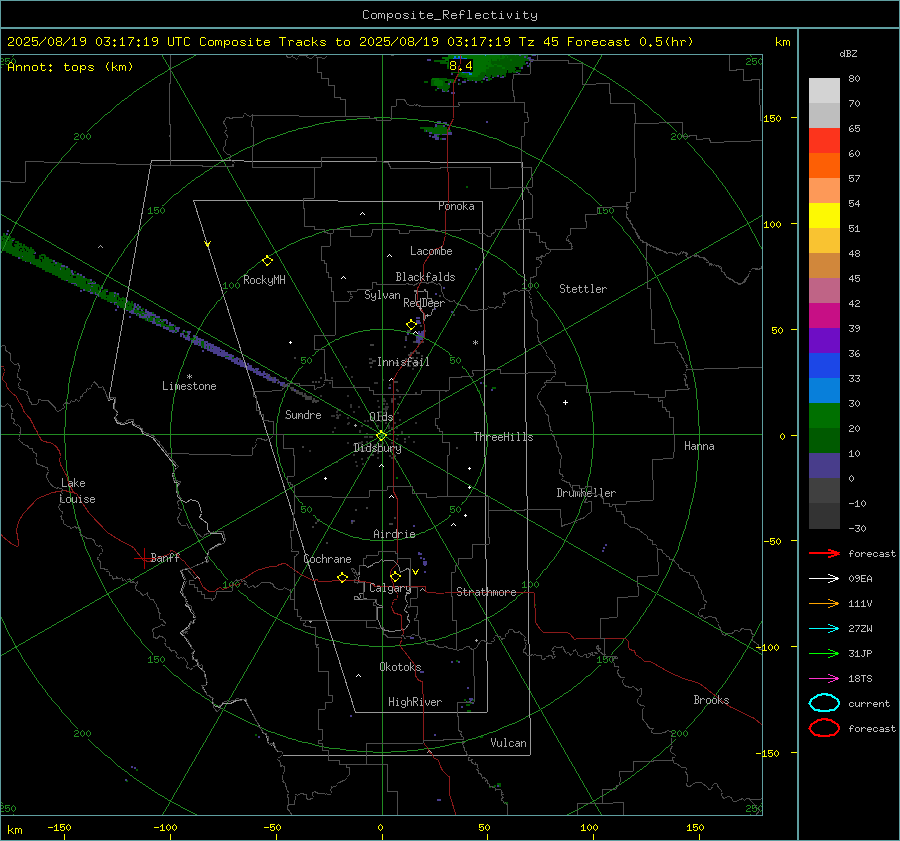Click the Okotoks label
This screenshot has width=900, height=841.
(x=400, y=666)
